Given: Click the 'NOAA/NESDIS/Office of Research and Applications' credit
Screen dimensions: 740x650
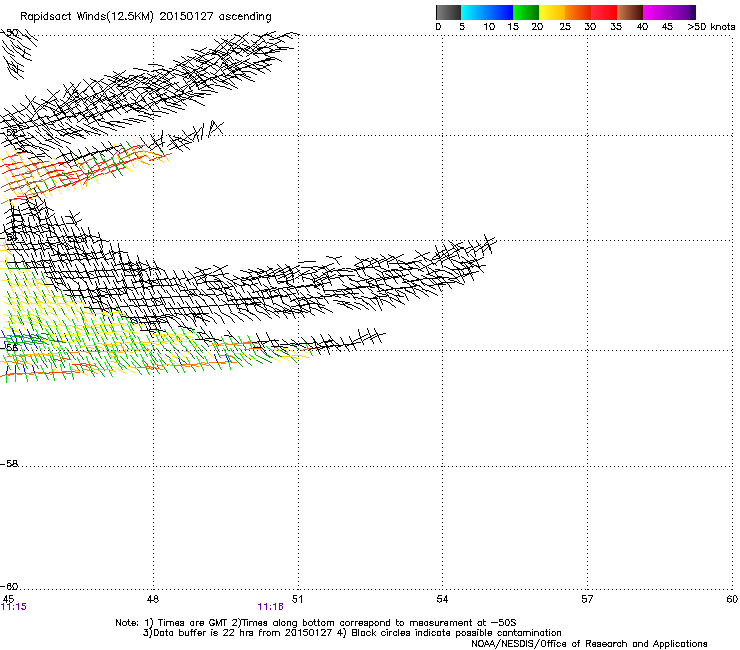Looking at the screenshot, I should click(589, 644).
